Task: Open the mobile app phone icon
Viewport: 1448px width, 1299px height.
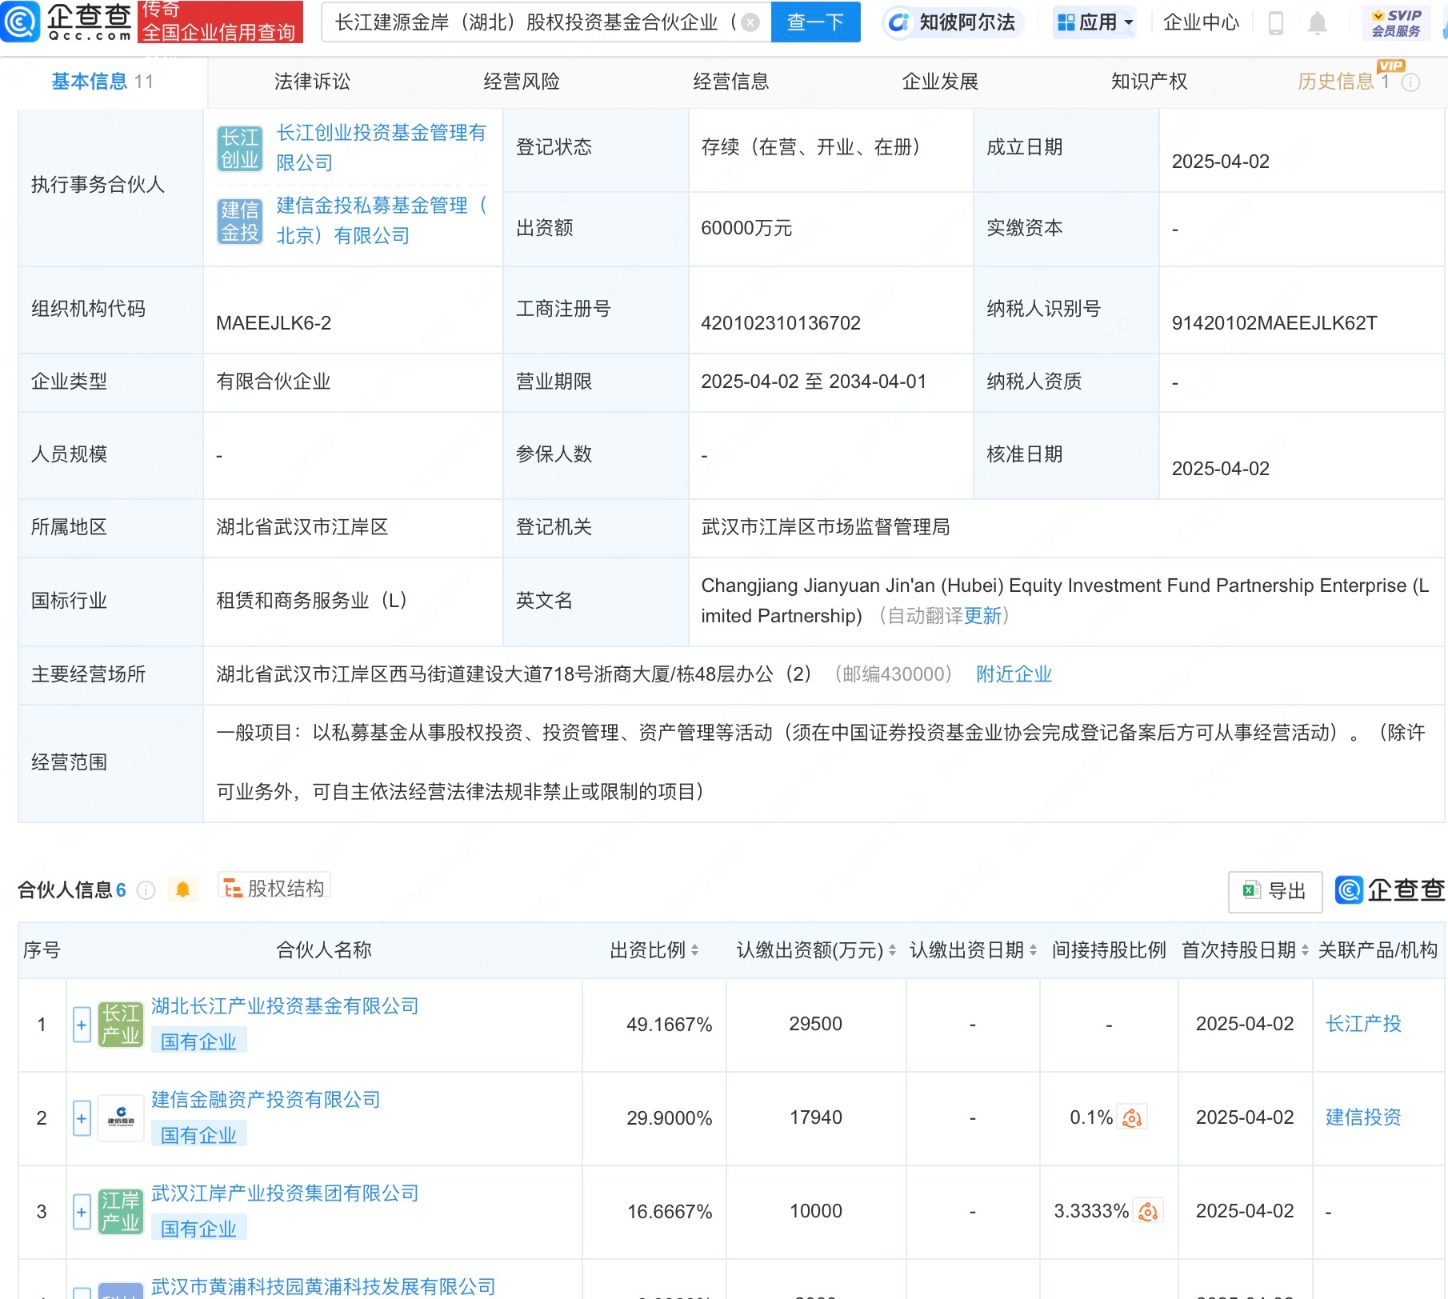Action: coord(1275,23)
